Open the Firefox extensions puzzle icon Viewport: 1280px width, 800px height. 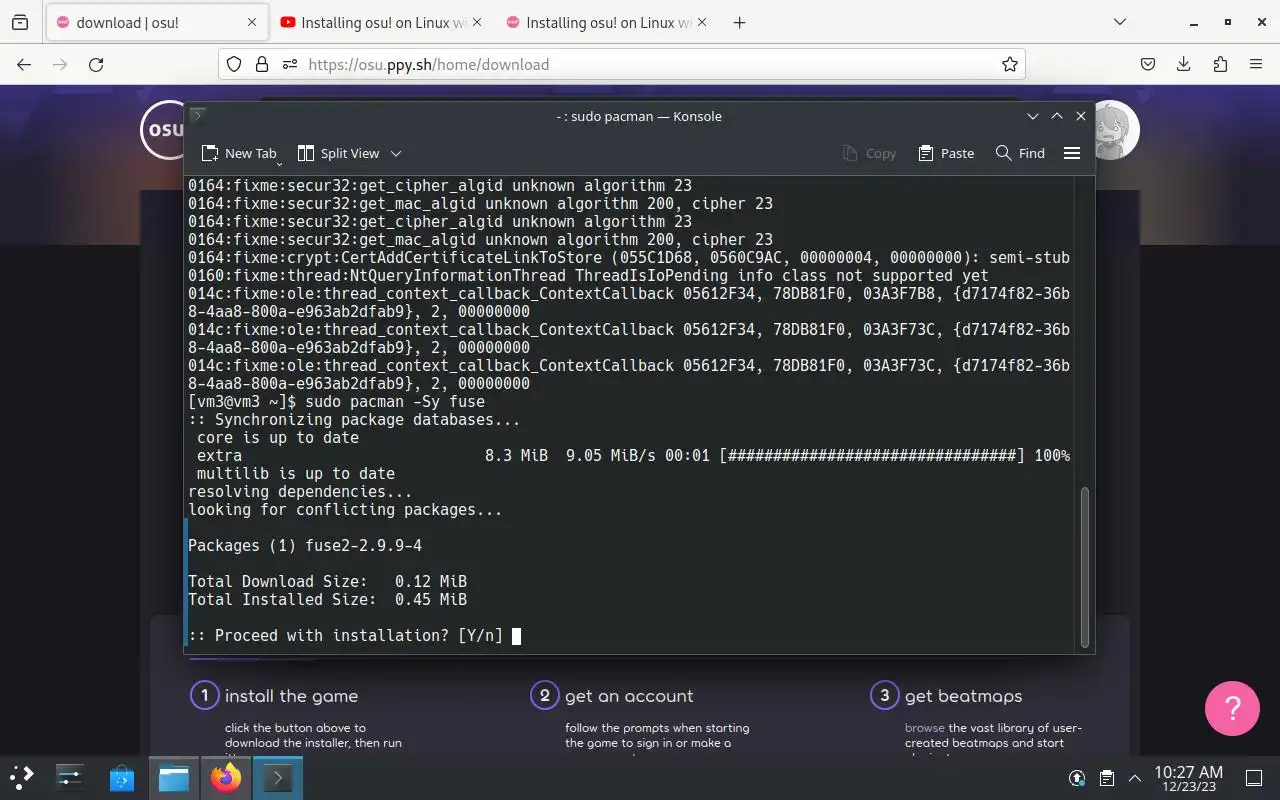coord(1220,64)
